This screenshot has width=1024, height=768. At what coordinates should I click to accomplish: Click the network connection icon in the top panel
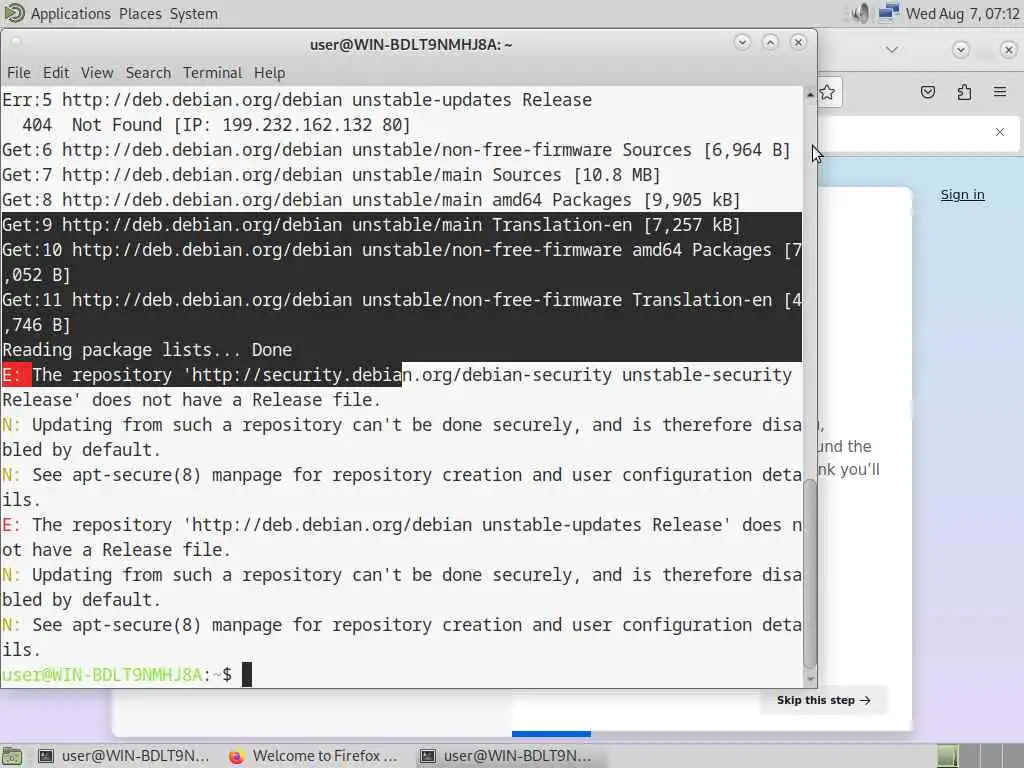coord(889,13)
